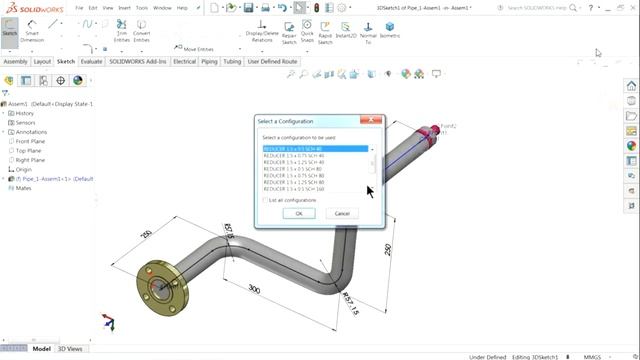
Task: Open the File Explorer folder tab
Action: (631, 116)
